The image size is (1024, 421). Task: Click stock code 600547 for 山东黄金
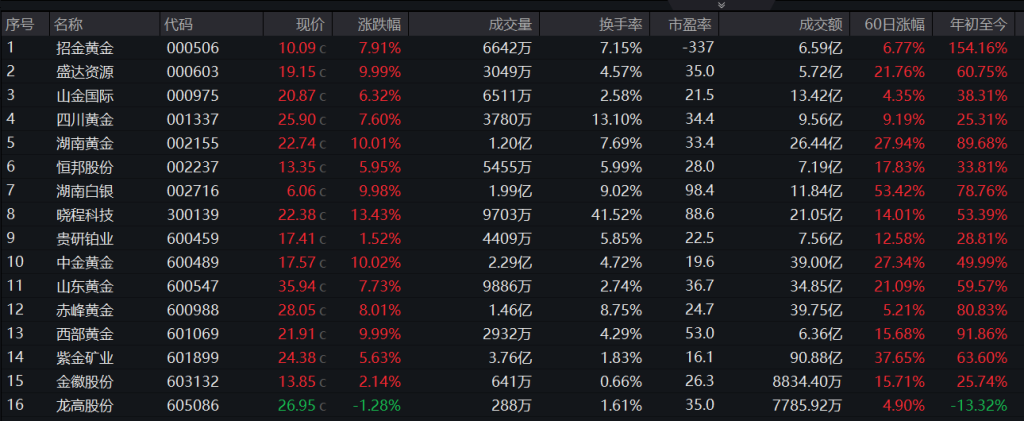pos(193,287)
